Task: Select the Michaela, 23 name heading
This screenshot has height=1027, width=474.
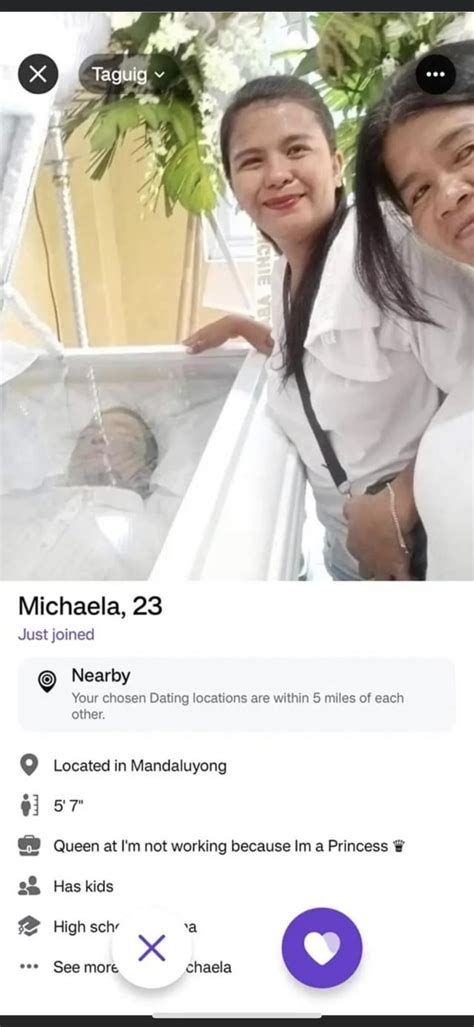Action: [x=90, y=606]
